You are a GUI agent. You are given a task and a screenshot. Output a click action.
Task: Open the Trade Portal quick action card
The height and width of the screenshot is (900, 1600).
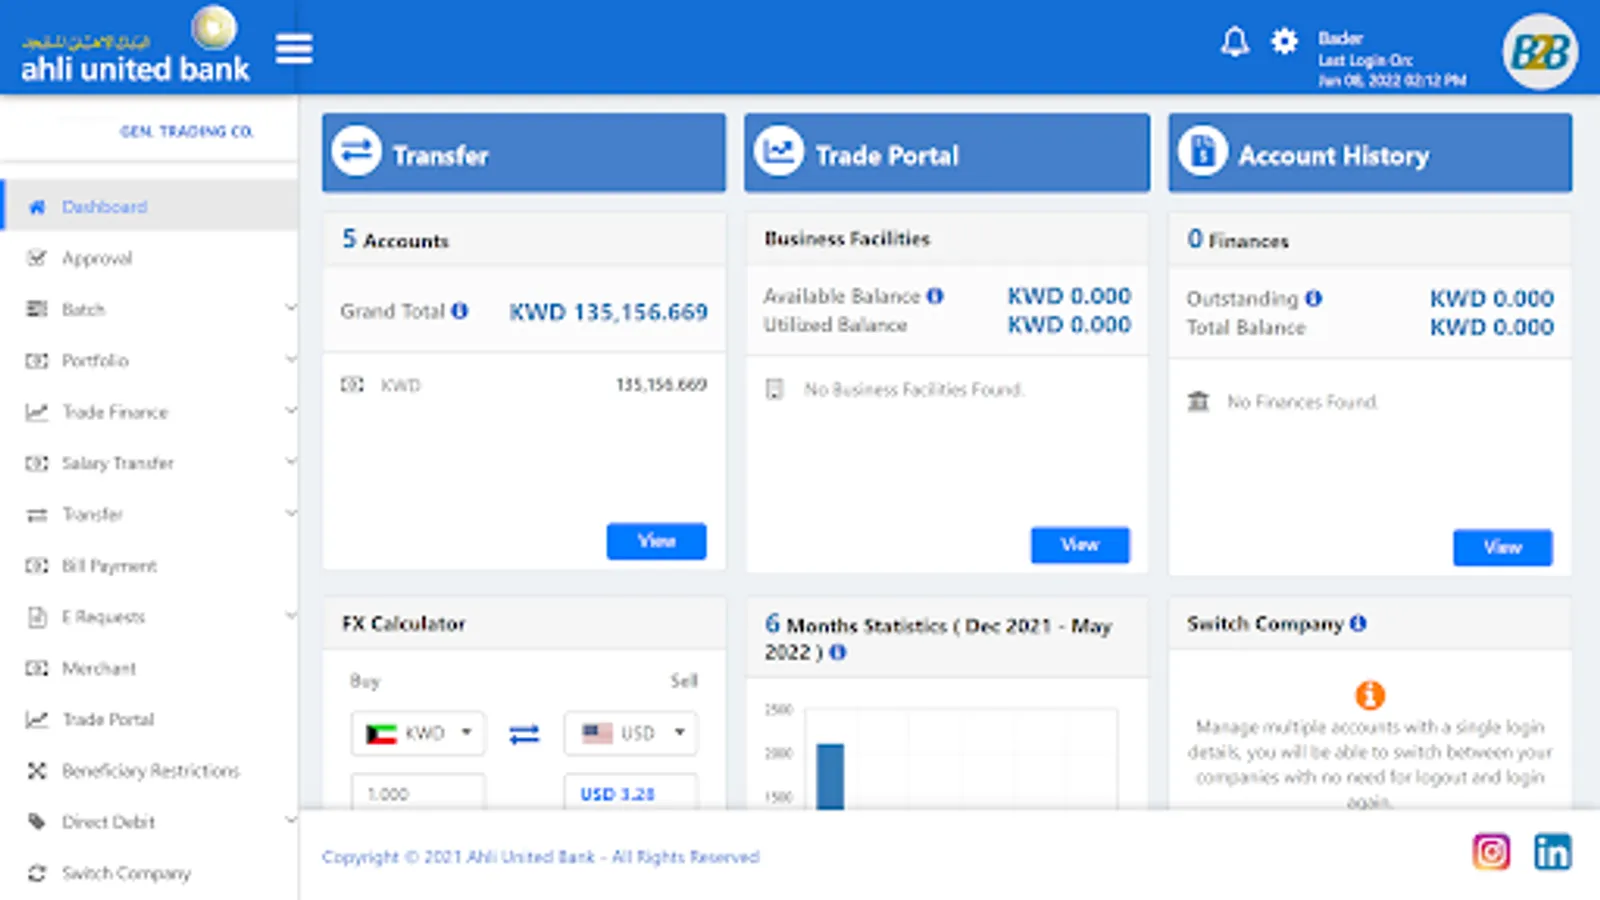tap(947, 152)
